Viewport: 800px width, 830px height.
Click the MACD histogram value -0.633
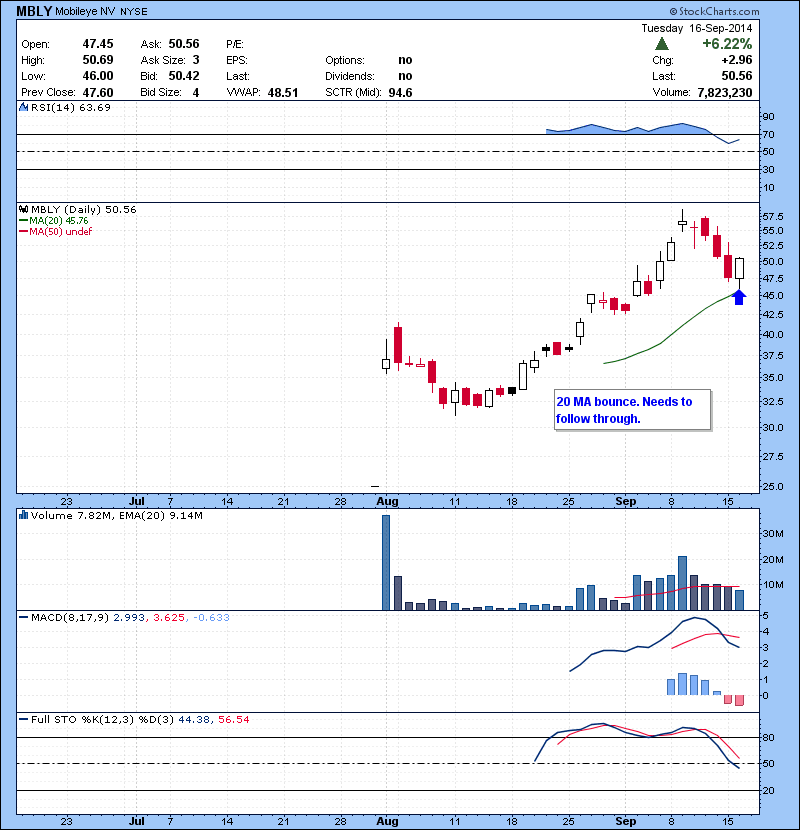[211, 618]
